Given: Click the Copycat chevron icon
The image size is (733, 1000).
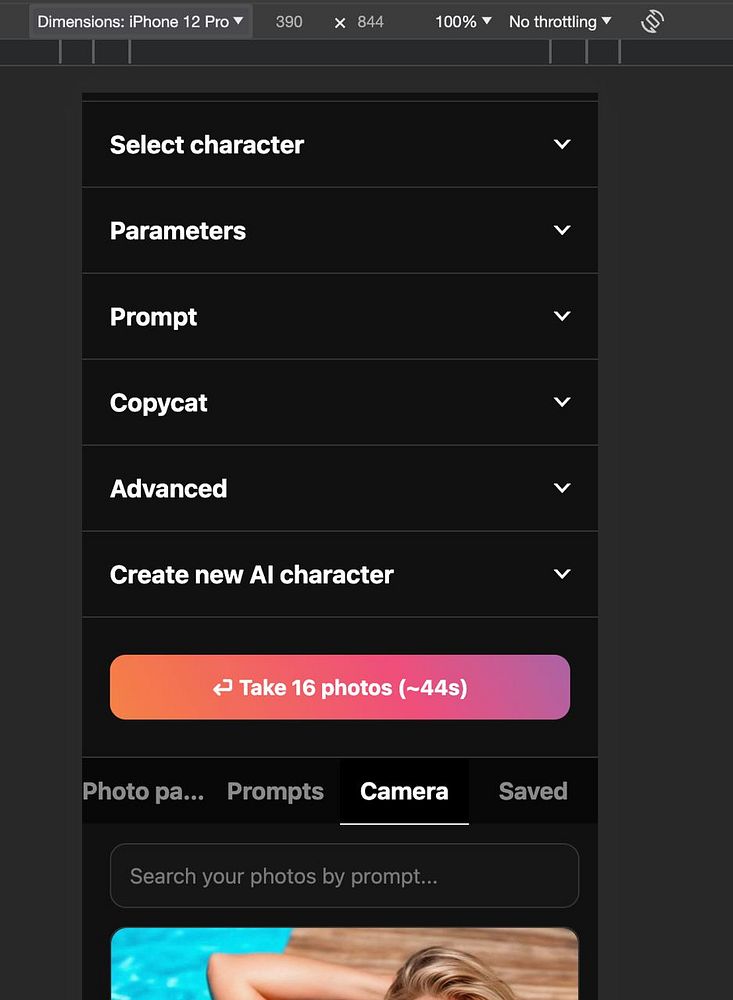Looking at the screenshot, I should click(x=562, y=402).
